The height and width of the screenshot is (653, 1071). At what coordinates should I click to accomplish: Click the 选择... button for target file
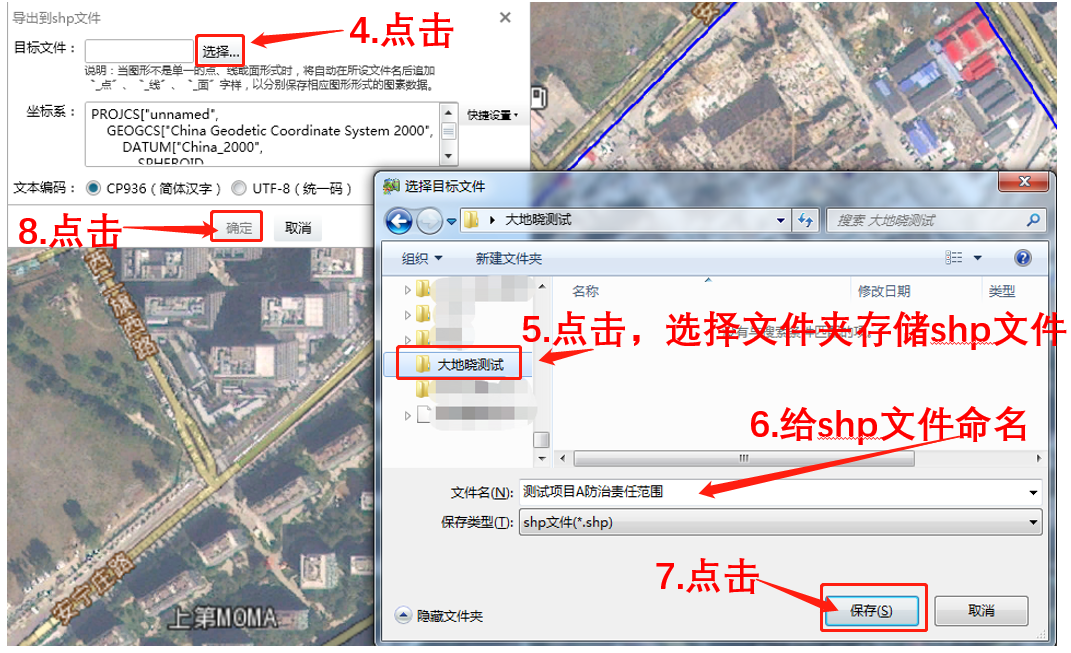(220, 51)
